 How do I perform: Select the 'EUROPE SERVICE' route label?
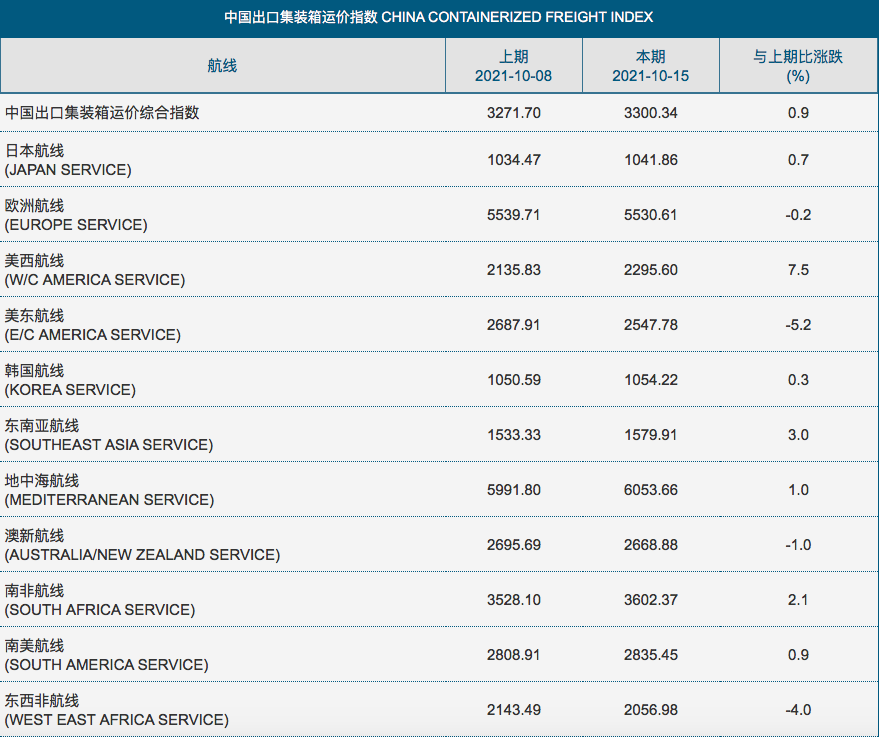tap(76, 225)
